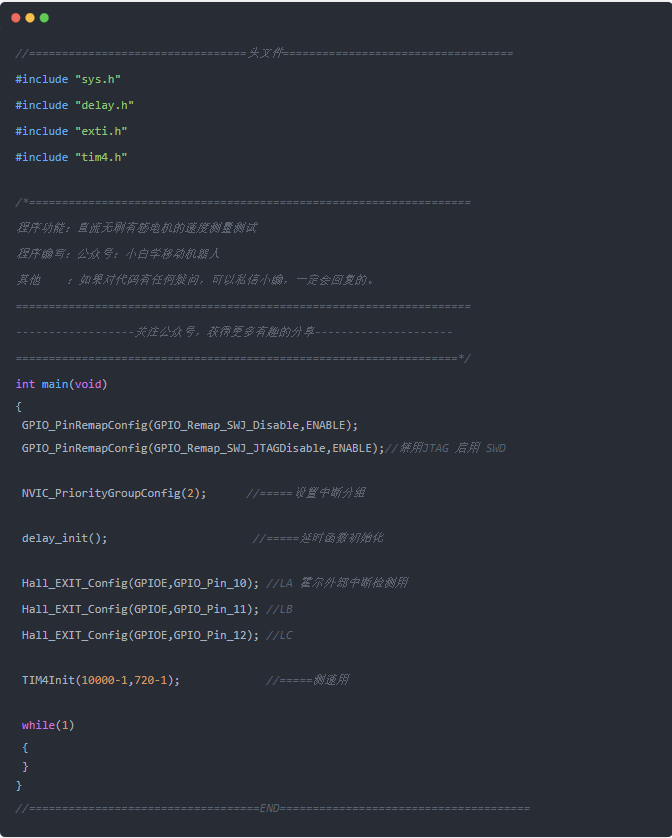Click the JTAG / SWD comment
Image resolution: width=672 pixels, height=838 pixels.
[x=445, y=448]
